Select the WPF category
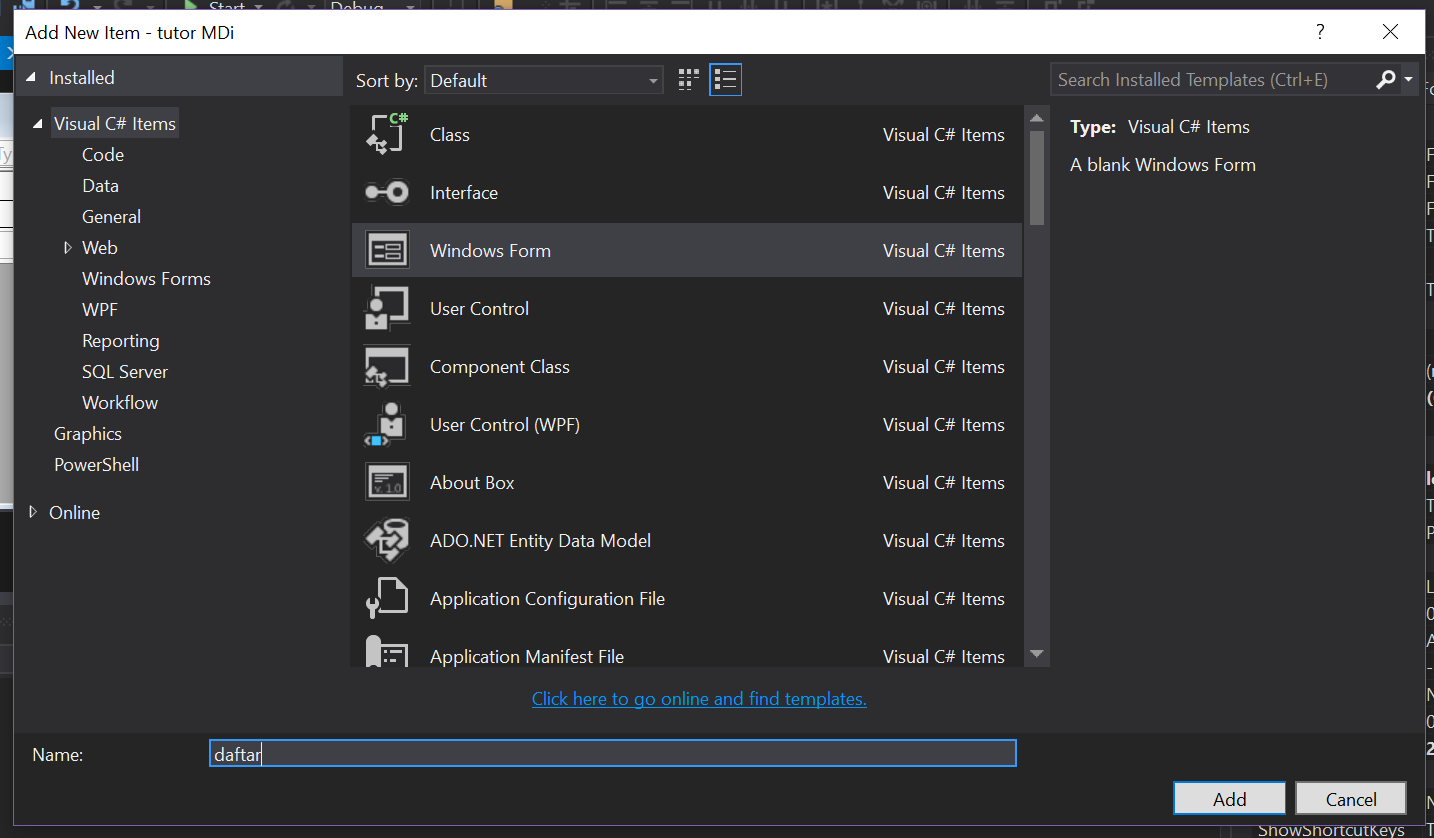Screen dimensions: 1434x838 [x=100, y=309]
